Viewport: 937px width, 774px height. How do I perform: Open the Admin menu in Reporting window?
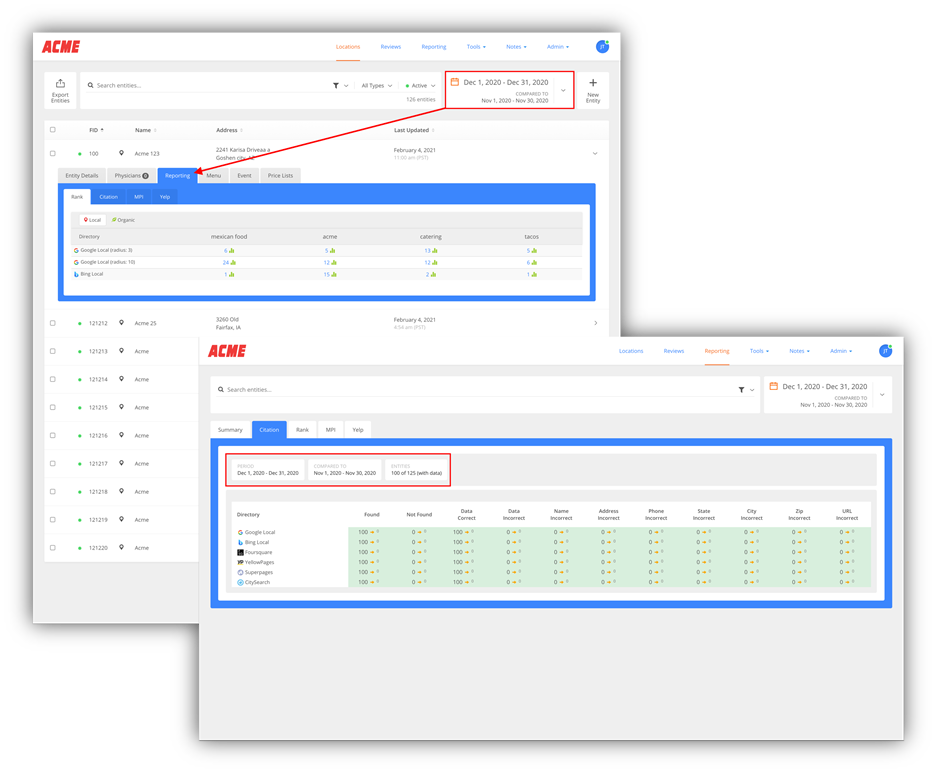point(841,351)
